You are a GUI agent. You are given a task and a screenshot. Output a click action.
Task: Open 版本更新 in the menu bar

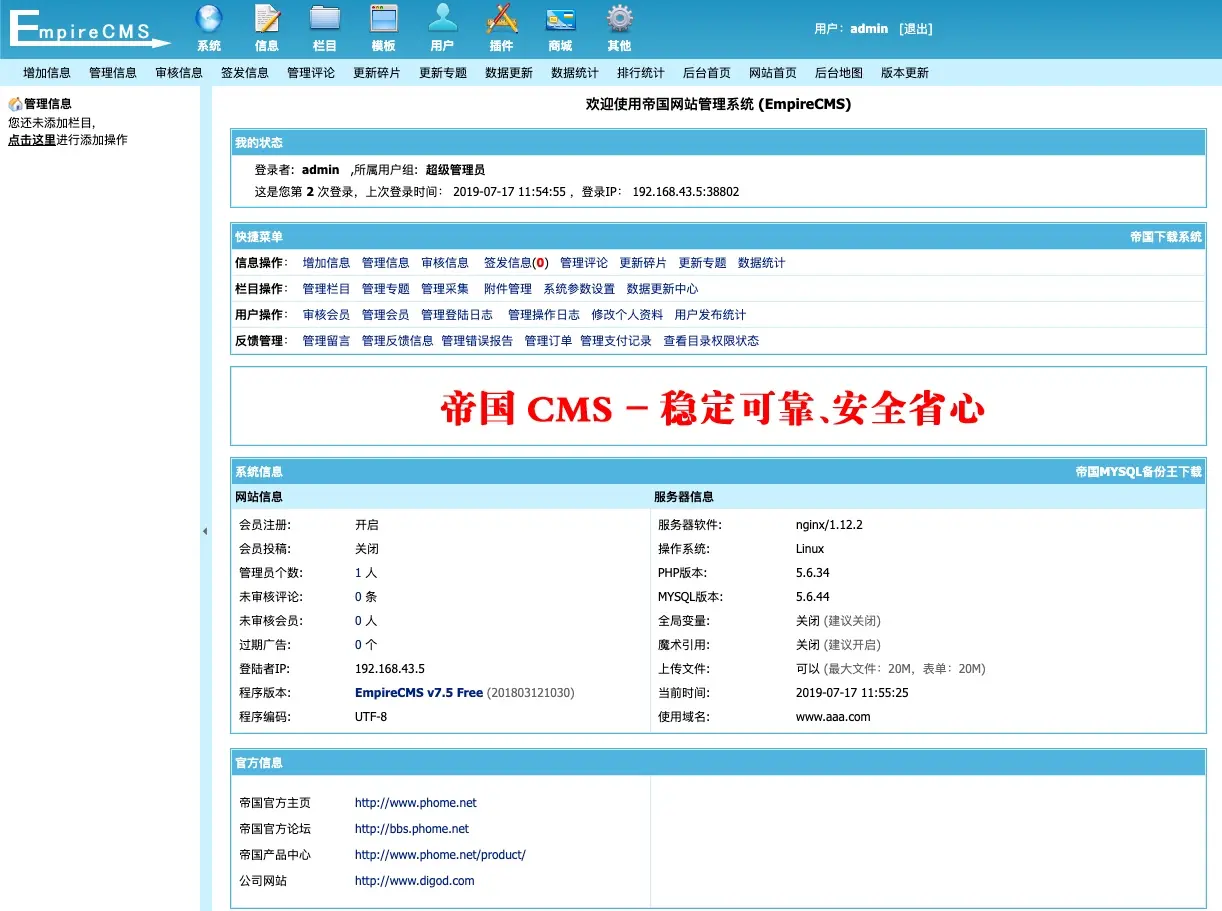click(905, 73)
